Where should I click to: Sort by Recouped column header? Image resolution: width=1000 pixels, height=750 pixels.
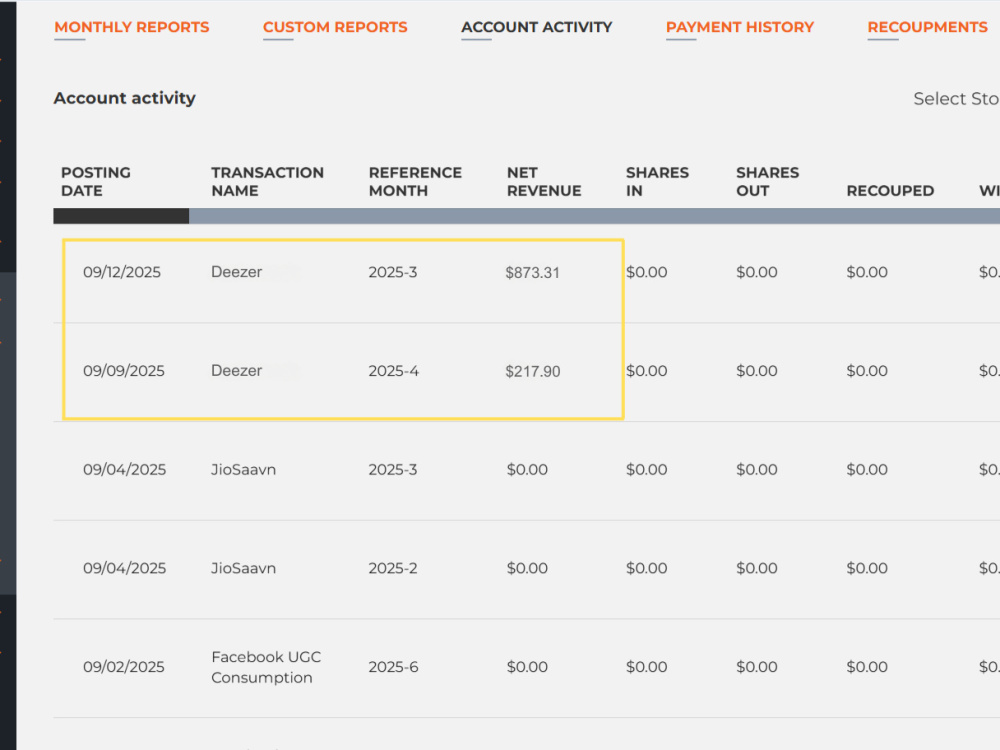coord(890,191)
